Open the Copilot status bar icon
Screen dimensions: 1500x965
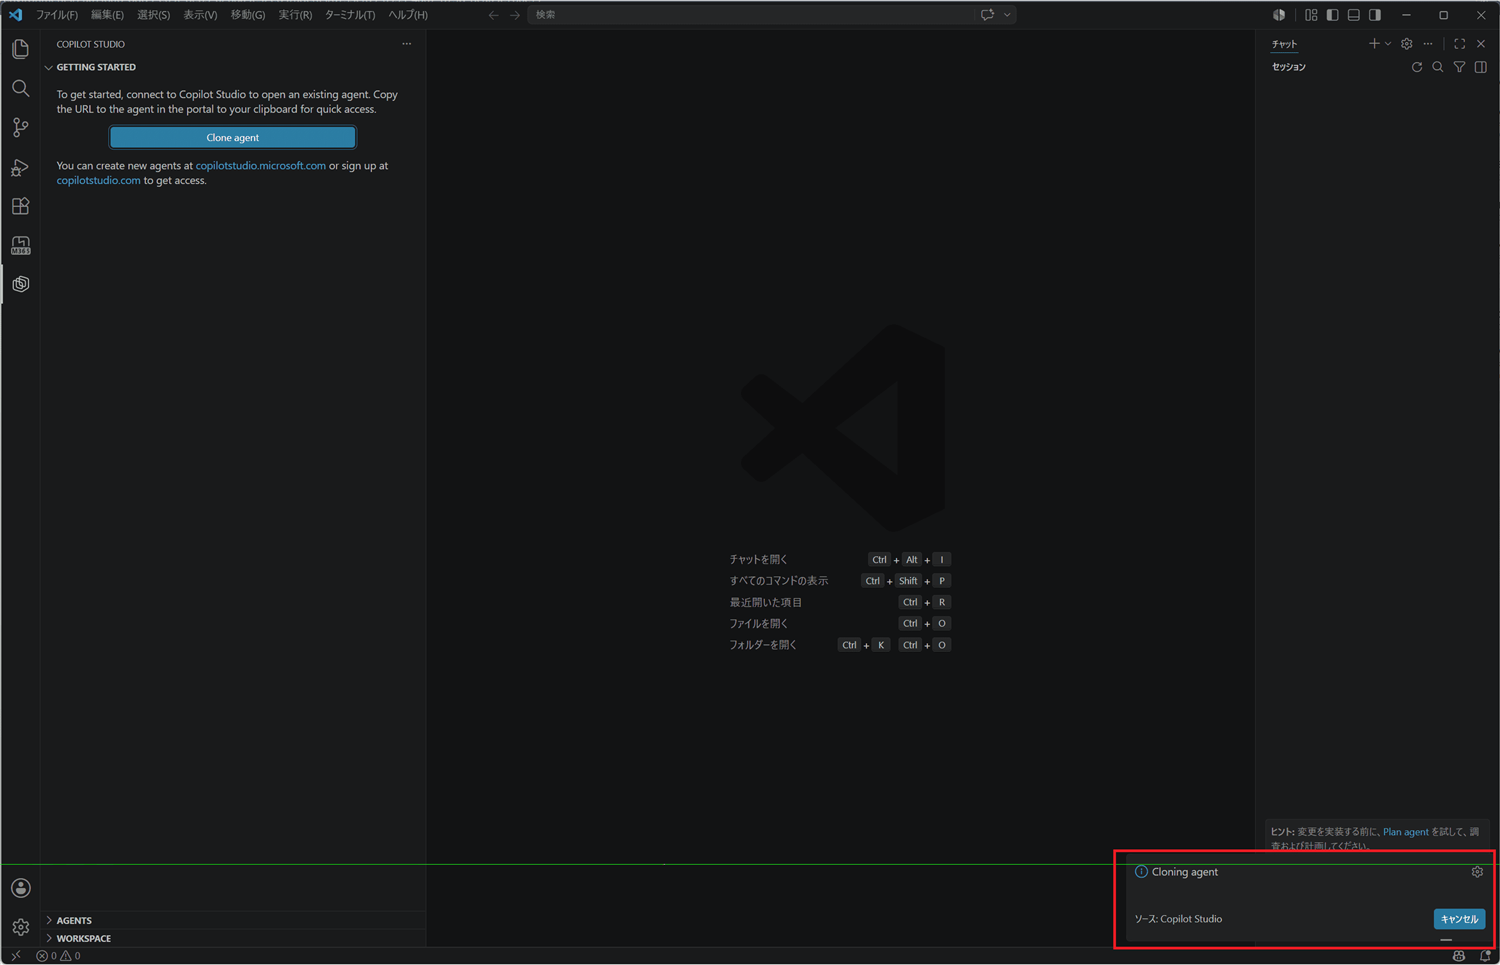1459,956
